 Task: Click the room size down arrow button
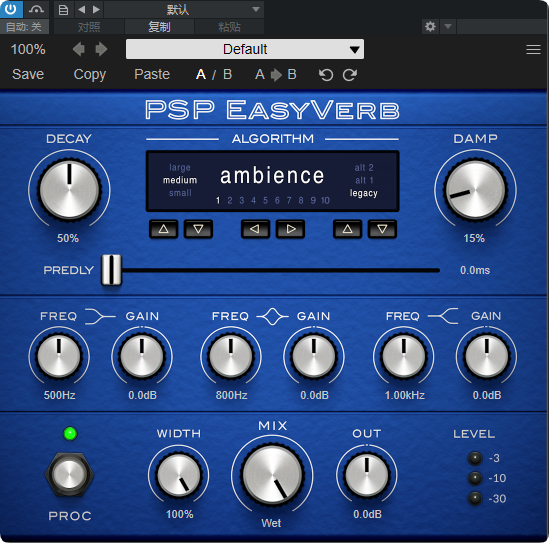point(199,229)
